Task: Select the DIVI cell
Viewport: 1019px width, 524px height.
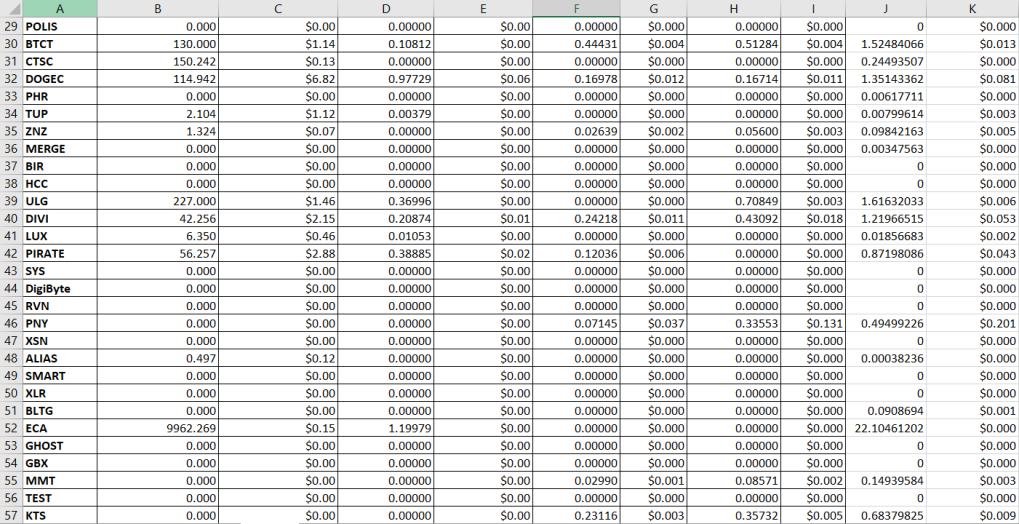Action: click(x=60, y=219)
